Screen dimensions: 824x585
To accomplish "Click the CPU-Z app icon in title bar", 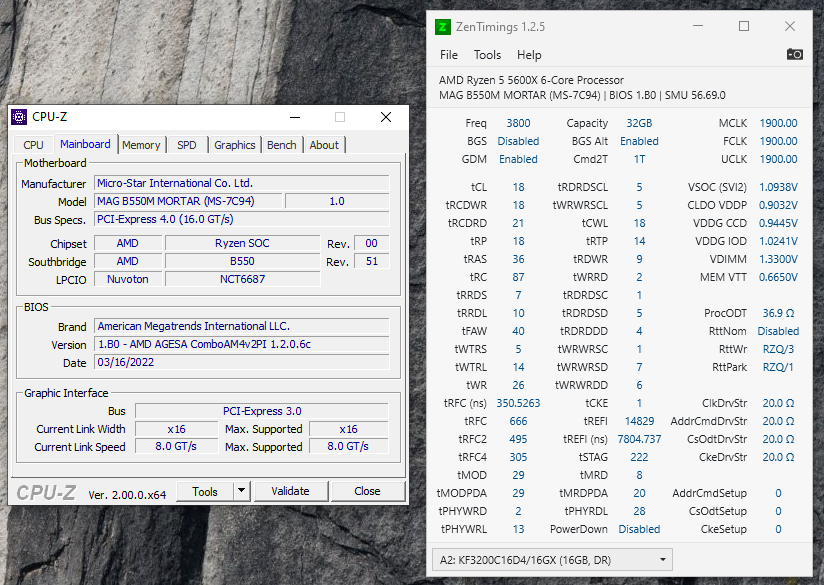I will tap(19, 117).
